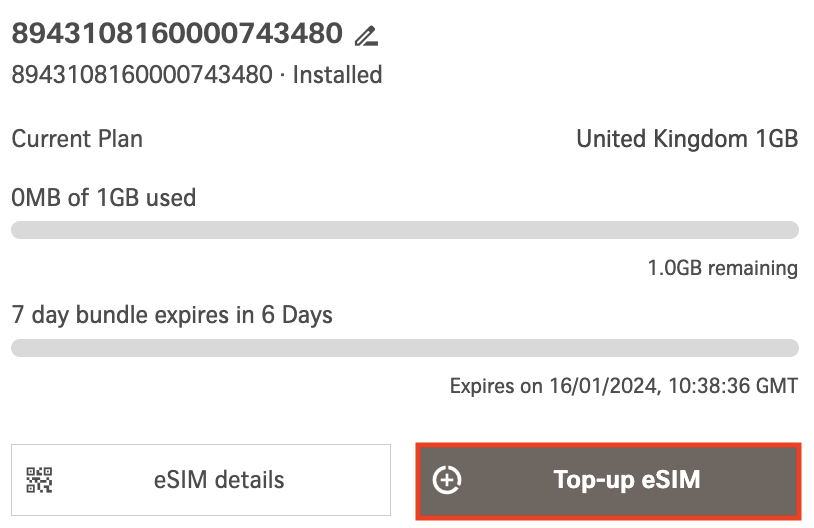Click the 'eSIM details' text label
The height and width of the screenshot is (528, 814).
219,480
